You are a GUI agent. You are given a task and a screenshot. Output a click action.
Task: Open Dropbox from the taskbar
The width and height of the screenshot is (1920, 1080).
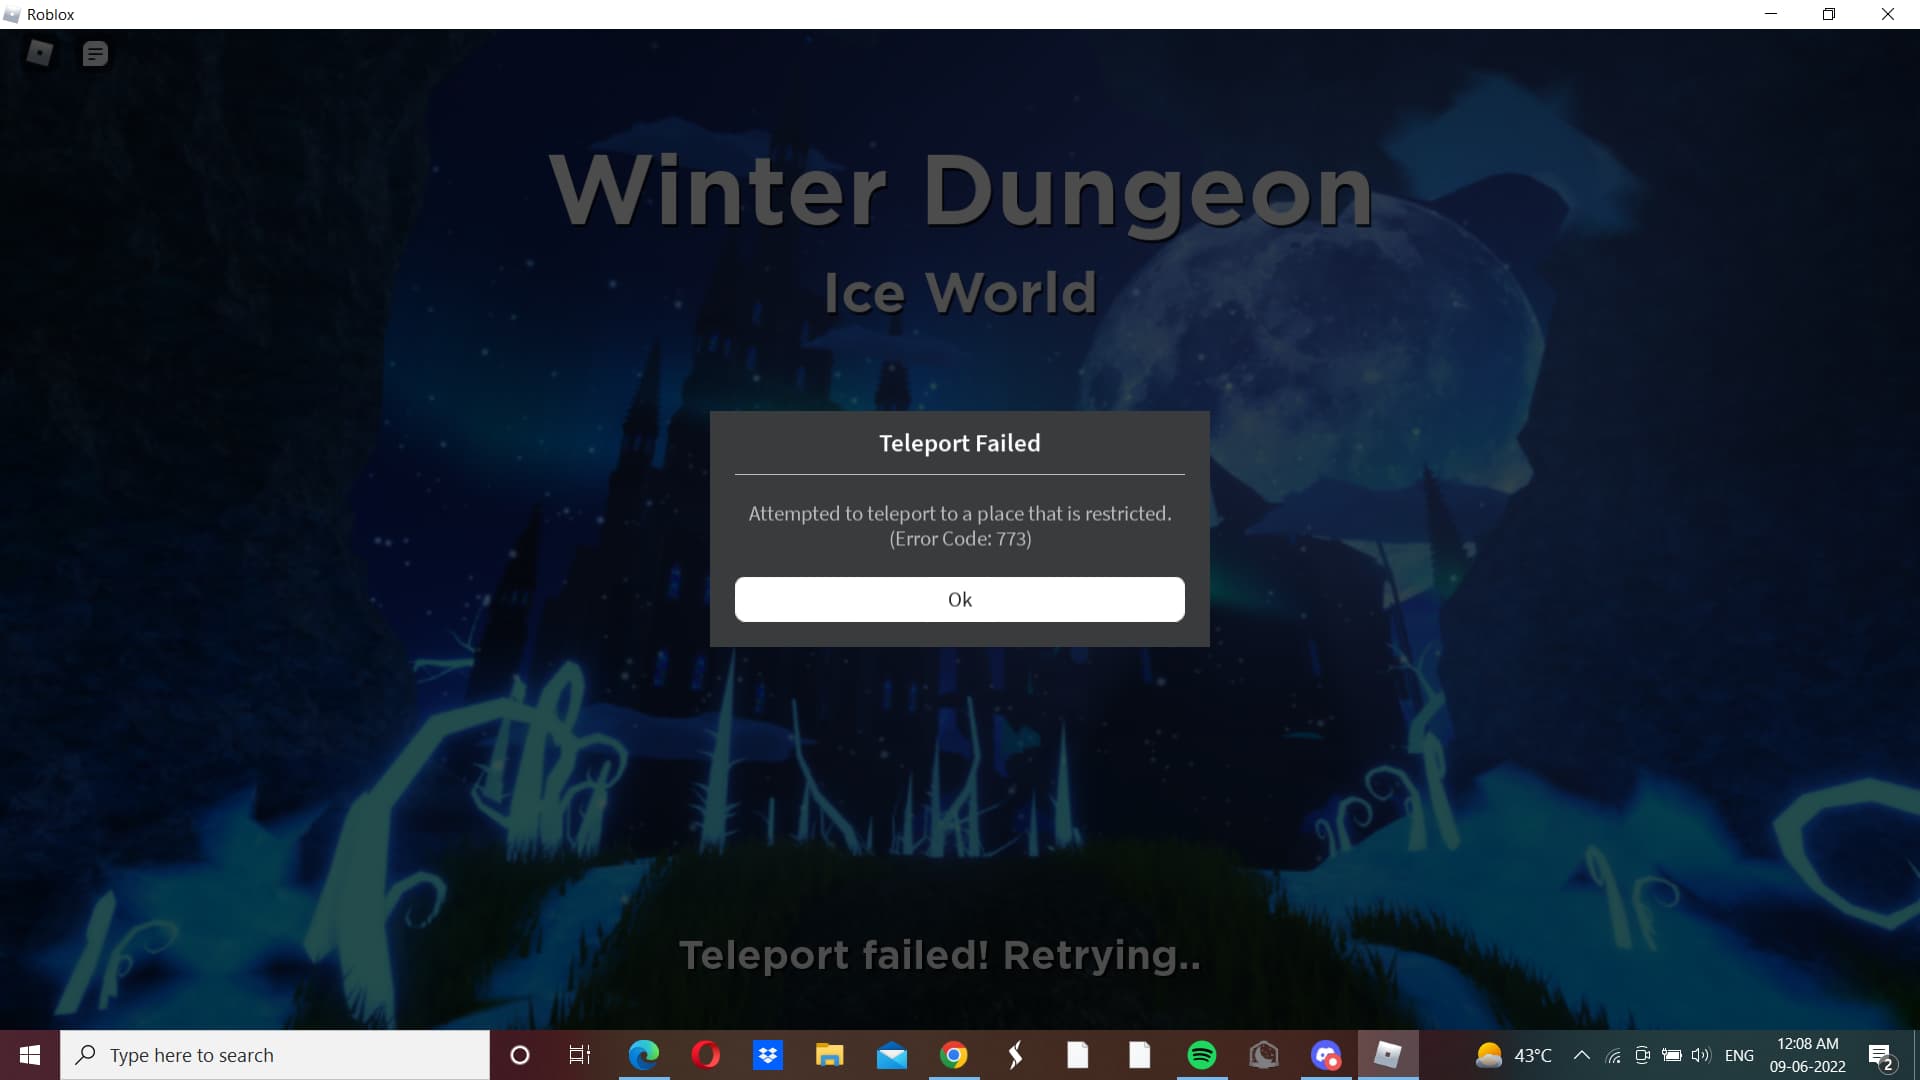coord(767,1055)
